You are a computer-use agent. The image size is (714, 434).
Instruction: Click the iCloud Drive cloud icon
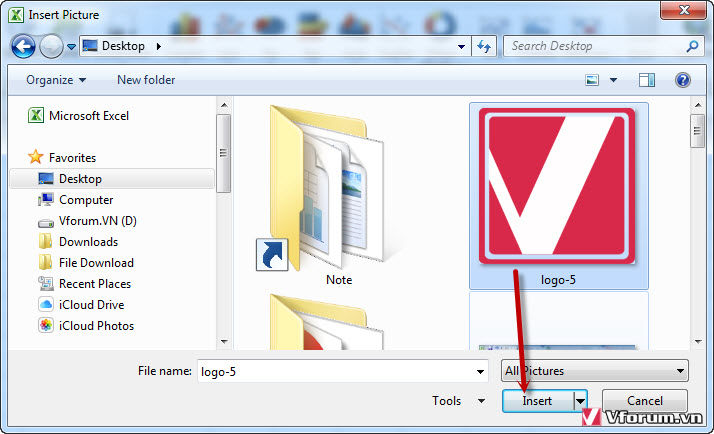point(46,304)
